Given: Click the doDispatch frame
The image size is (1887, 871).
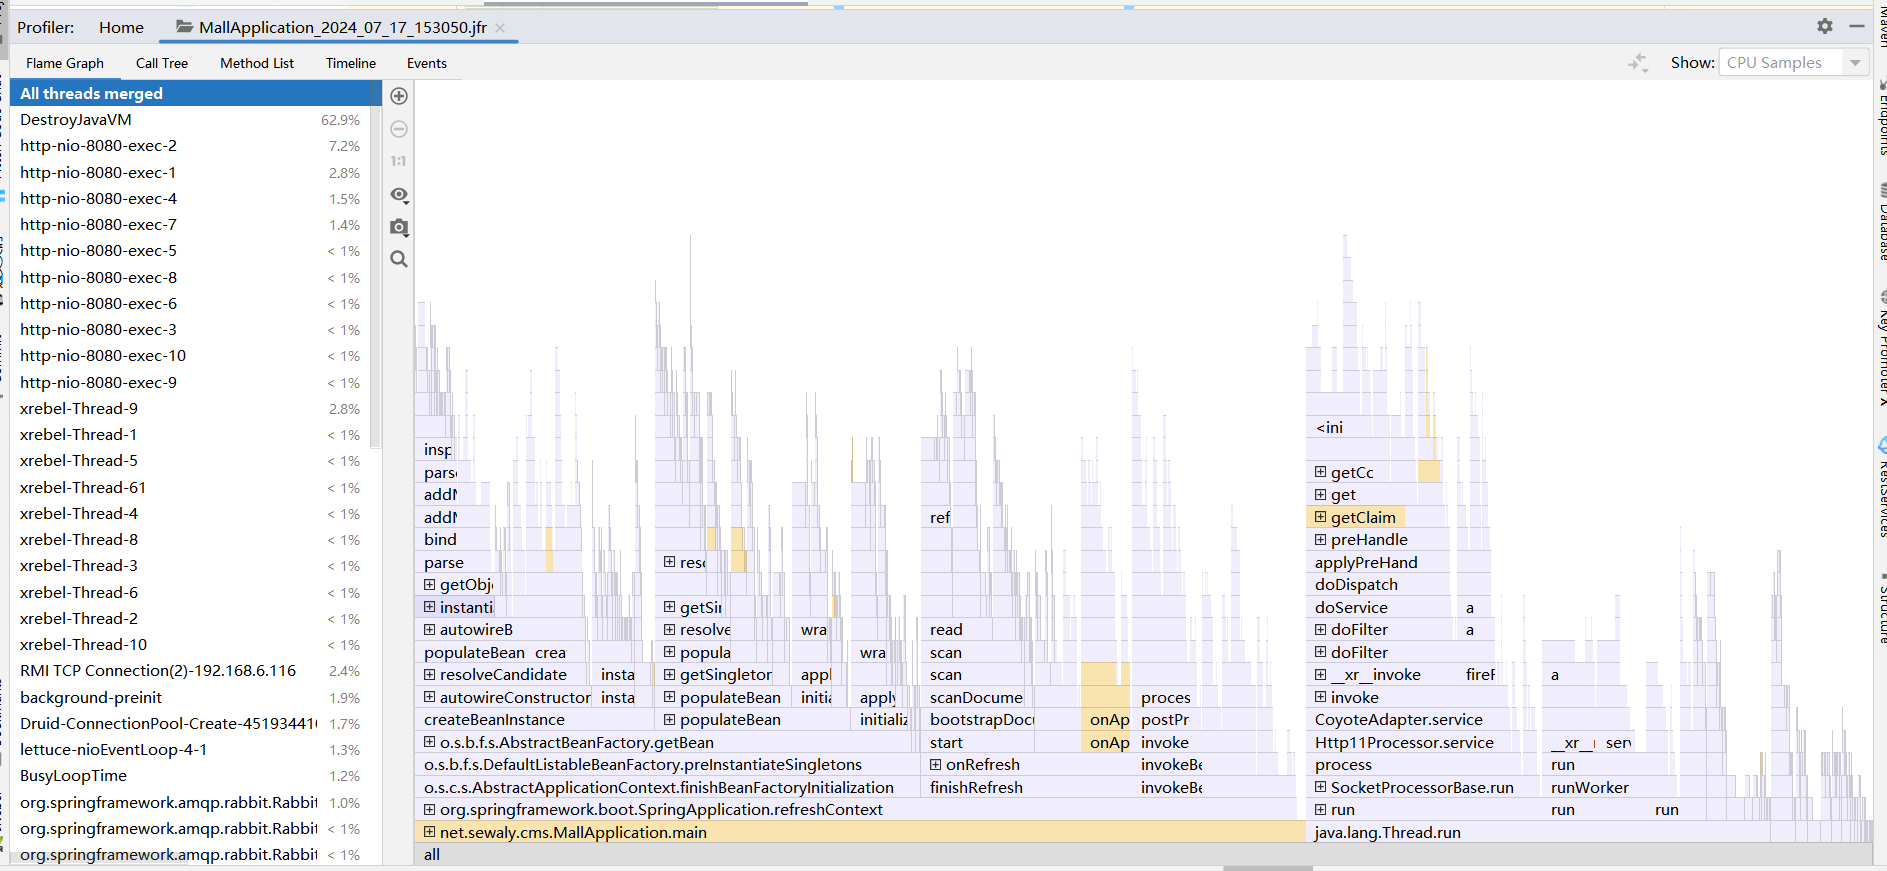Looking at the screenshot, I should 1399,585.
